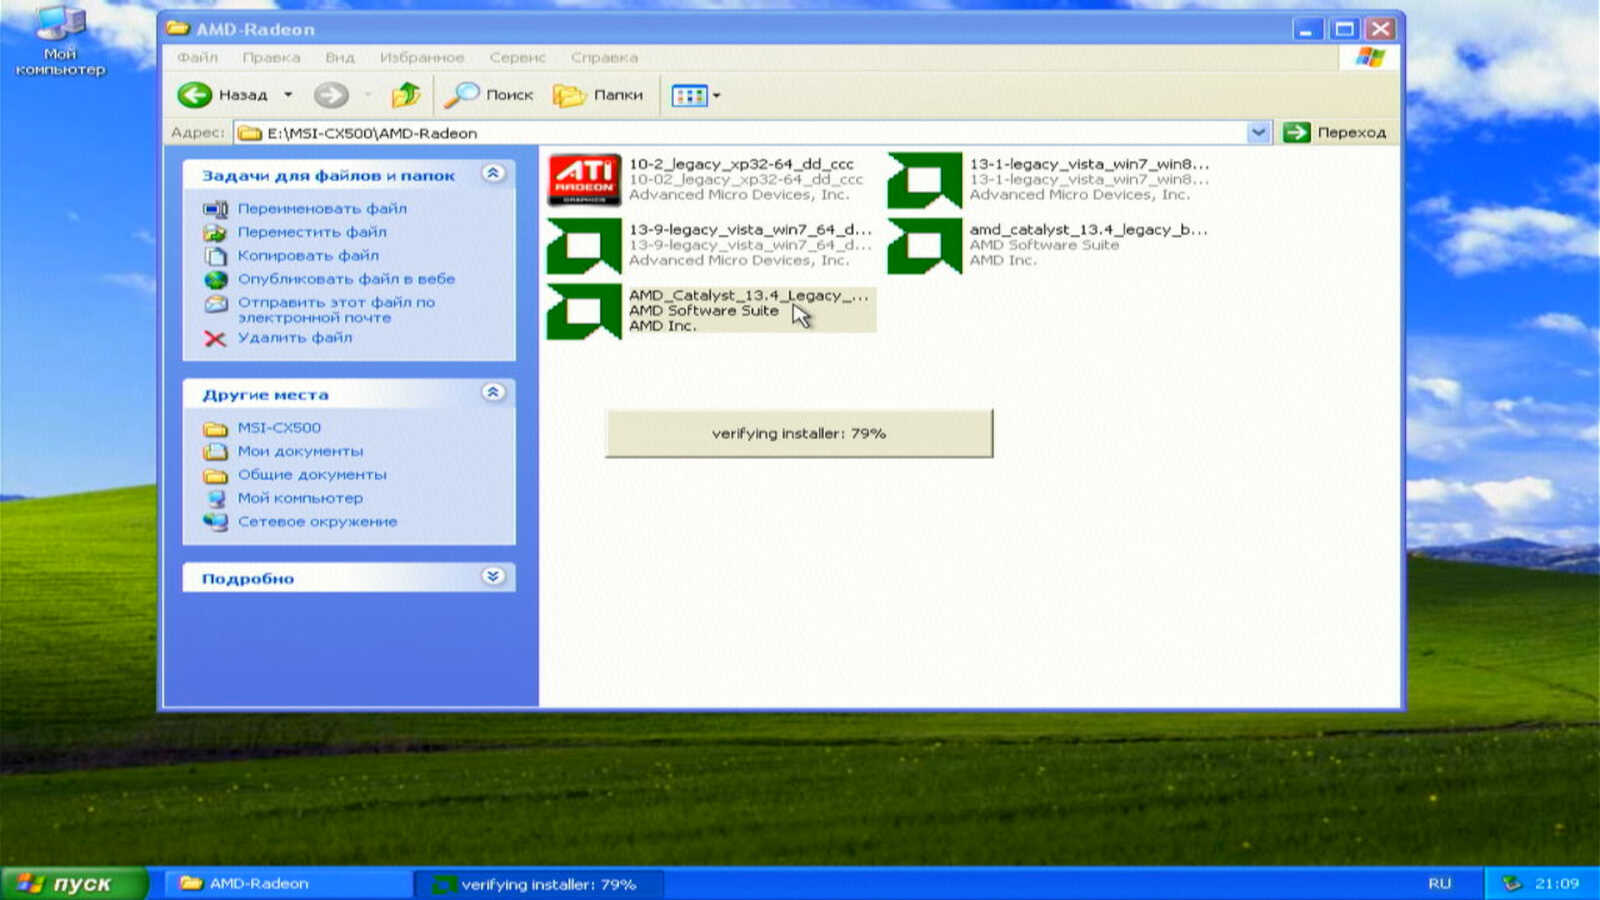Screen dimensions: 1600x900
Task: Open Общие документы in Другие места
Action: coord(312,475)
